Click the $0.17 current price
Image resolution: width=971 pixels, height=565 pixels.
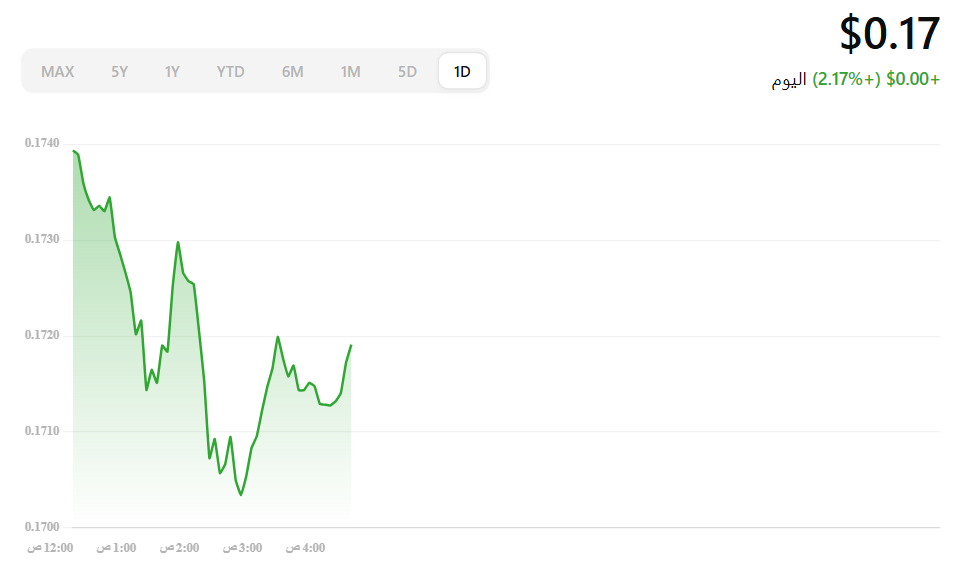[x=889, y=33]
